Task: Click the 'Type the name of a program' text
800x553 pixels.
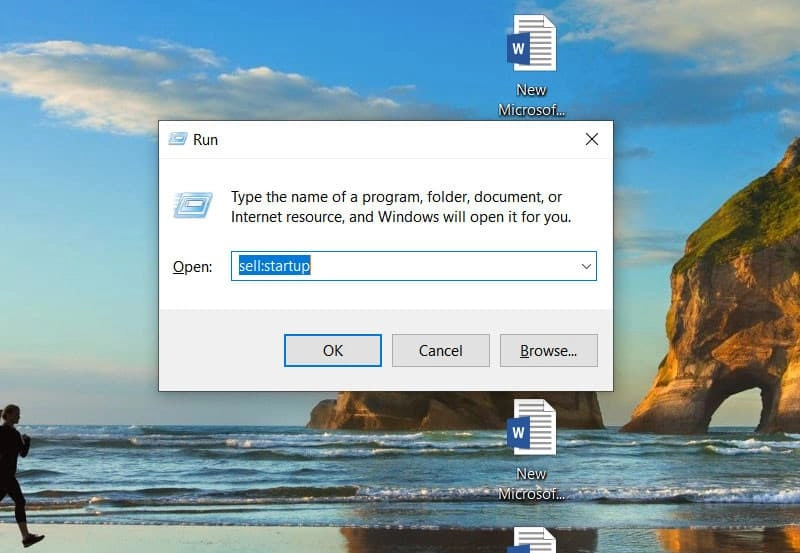Action: click(396, 197)
